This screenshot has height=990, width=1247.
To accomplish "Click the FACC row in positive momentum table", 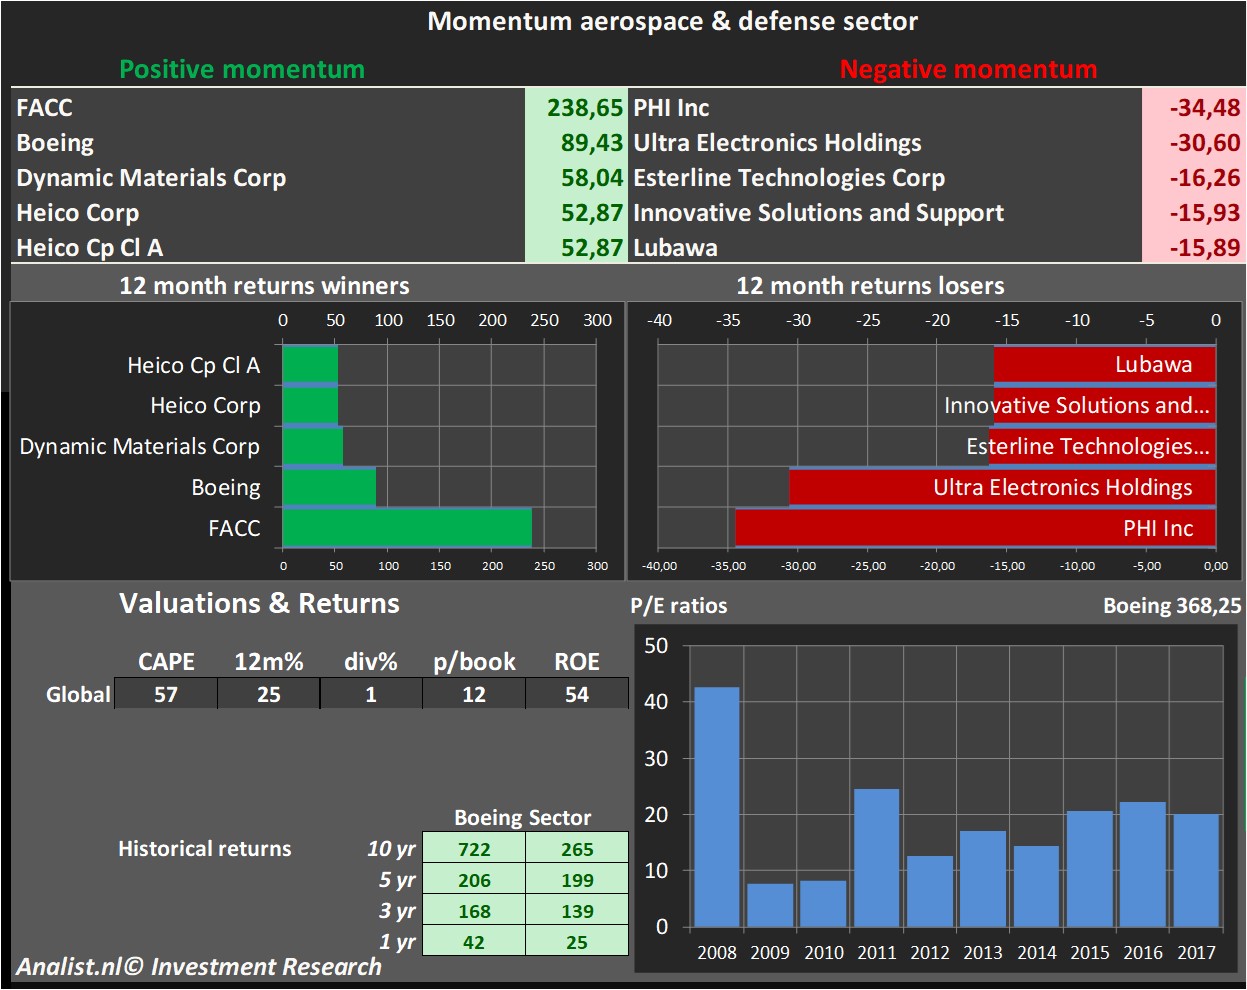I will (x=319, y=107).
